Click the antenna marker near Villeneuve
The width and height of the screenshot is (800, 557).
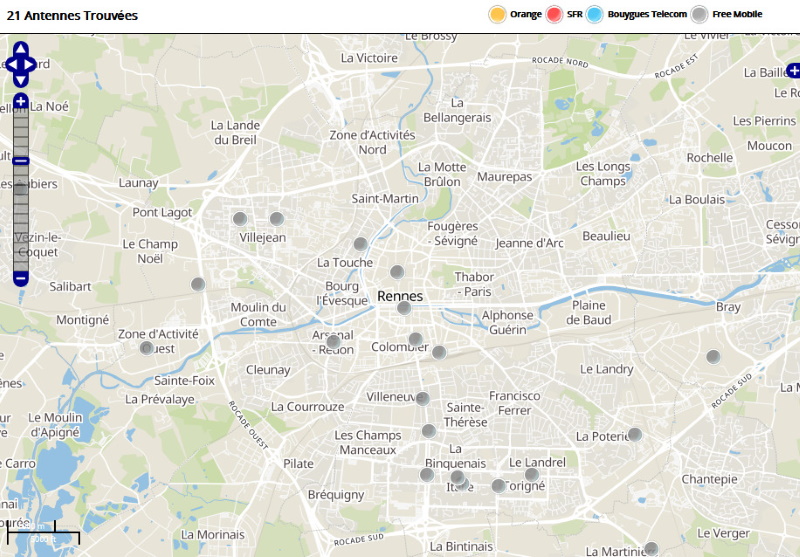422,398
